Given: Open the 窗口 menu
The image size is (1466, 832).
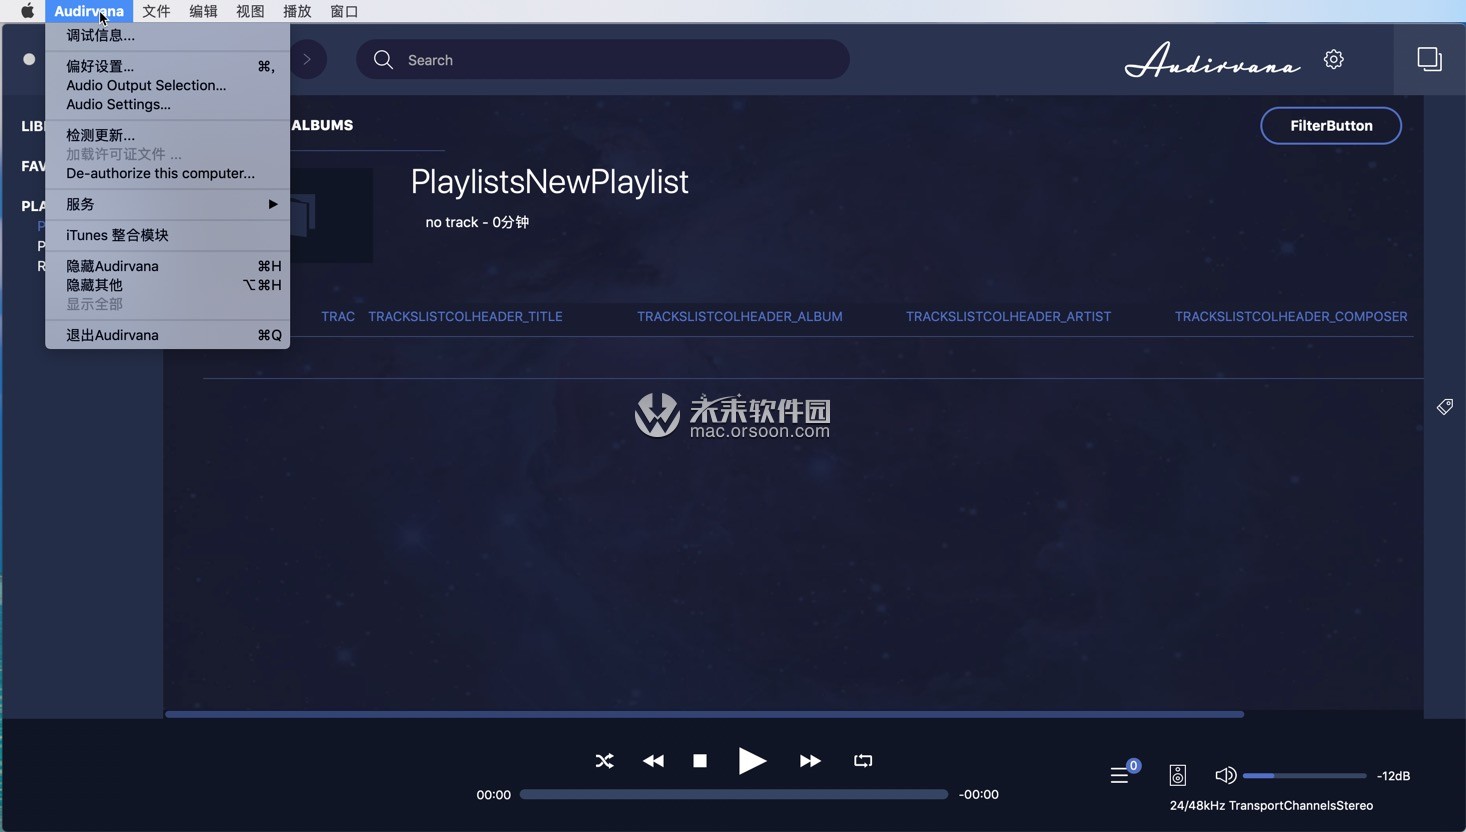Looking at the screenshot, I should coord(344,11).
